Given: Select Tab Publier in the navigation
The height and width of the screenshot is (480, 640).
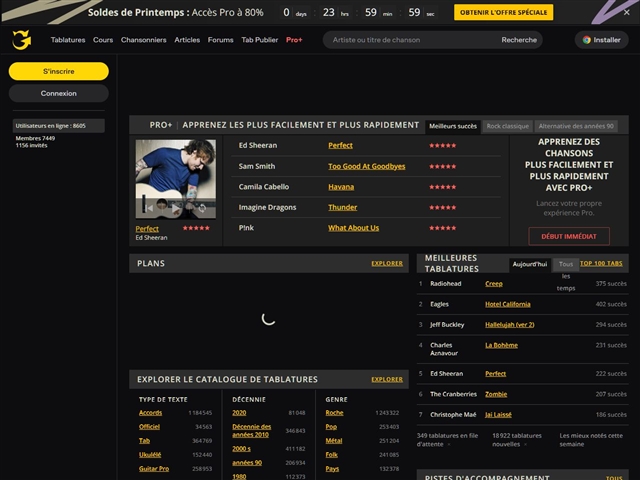Looking at the screenshot, I should 260,40.
